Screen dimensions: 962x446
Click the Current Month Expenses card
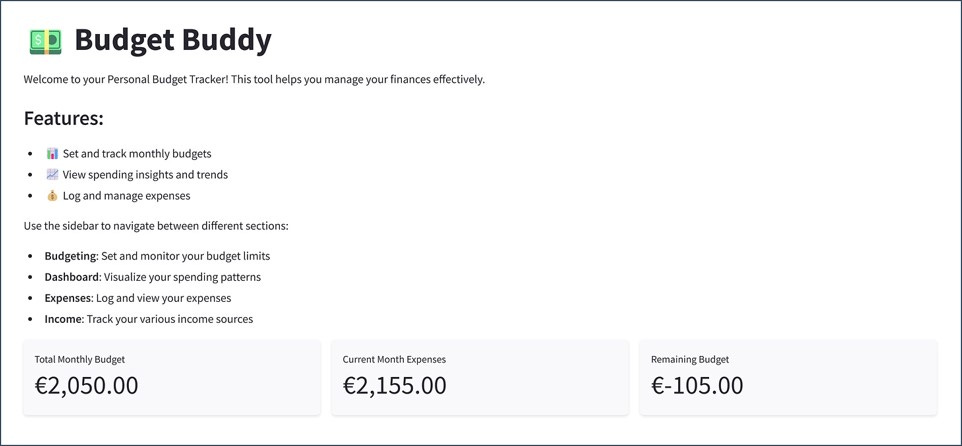pos(480,378)
